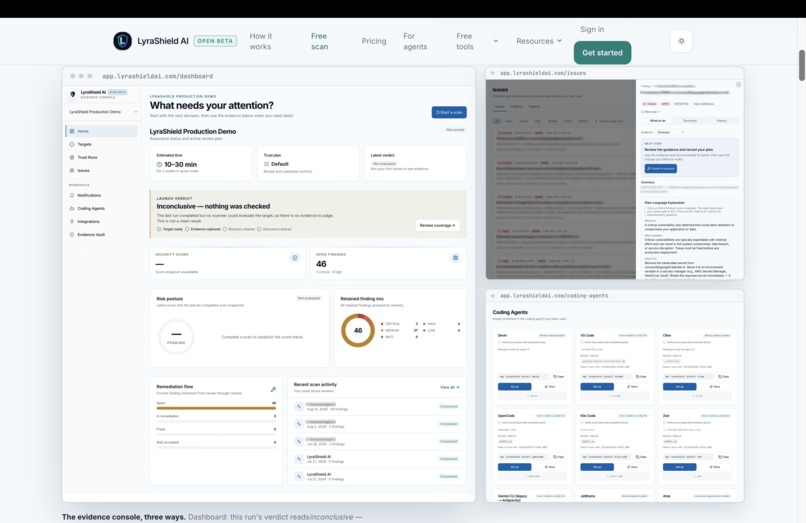Switch to the What to do tab
The image size is (806, 523).
(657, 120)
